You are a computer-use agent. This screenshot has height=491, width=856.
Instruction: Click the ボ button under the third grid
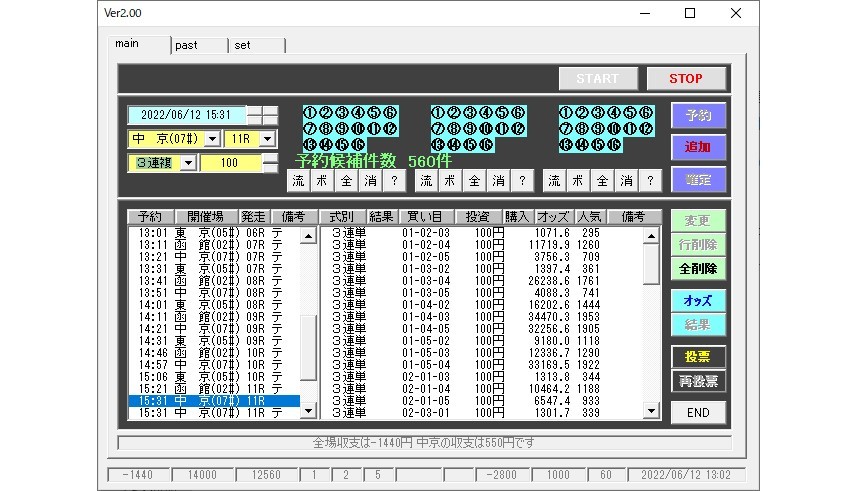click(578, 181)
